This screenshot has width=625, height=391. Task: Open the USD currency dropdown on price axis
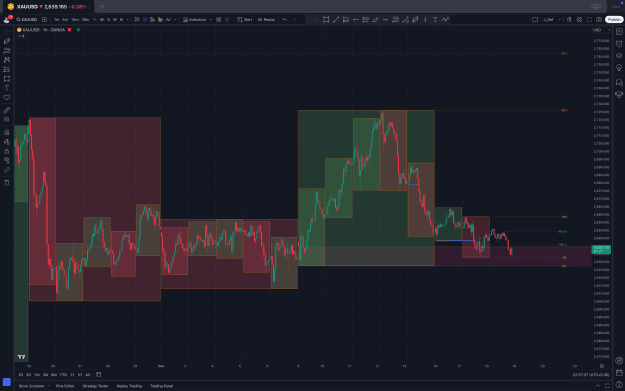tap(601, 30)
